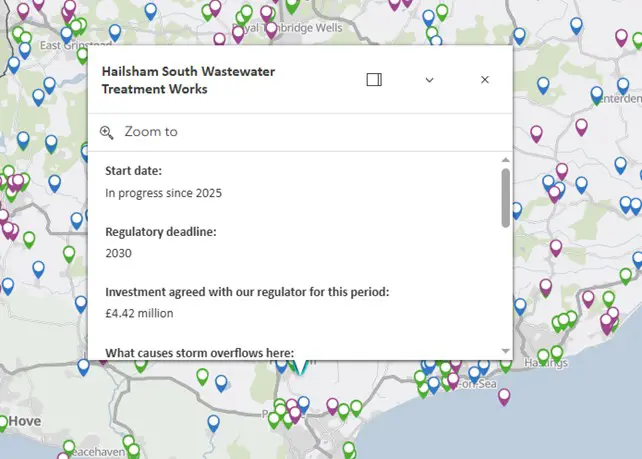
Task: Select southernmost purple pin near Hastings
Action: click(504, 397)
